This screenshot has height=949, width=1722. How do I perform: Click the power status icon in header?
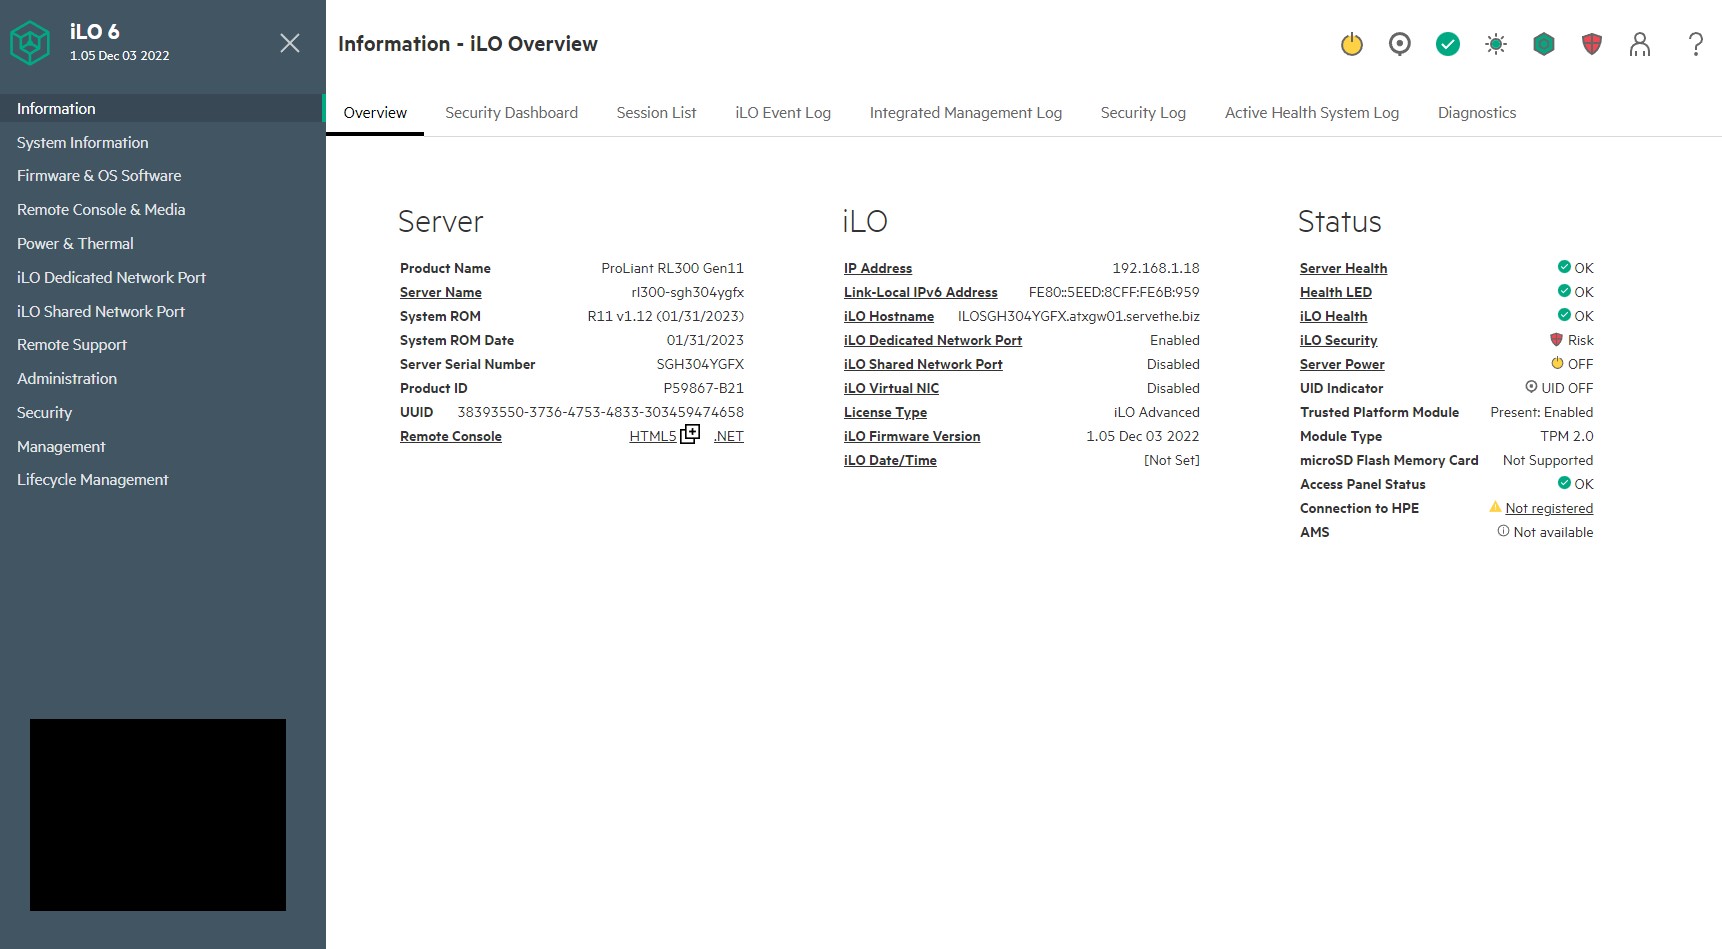(x=1352, y=44)
